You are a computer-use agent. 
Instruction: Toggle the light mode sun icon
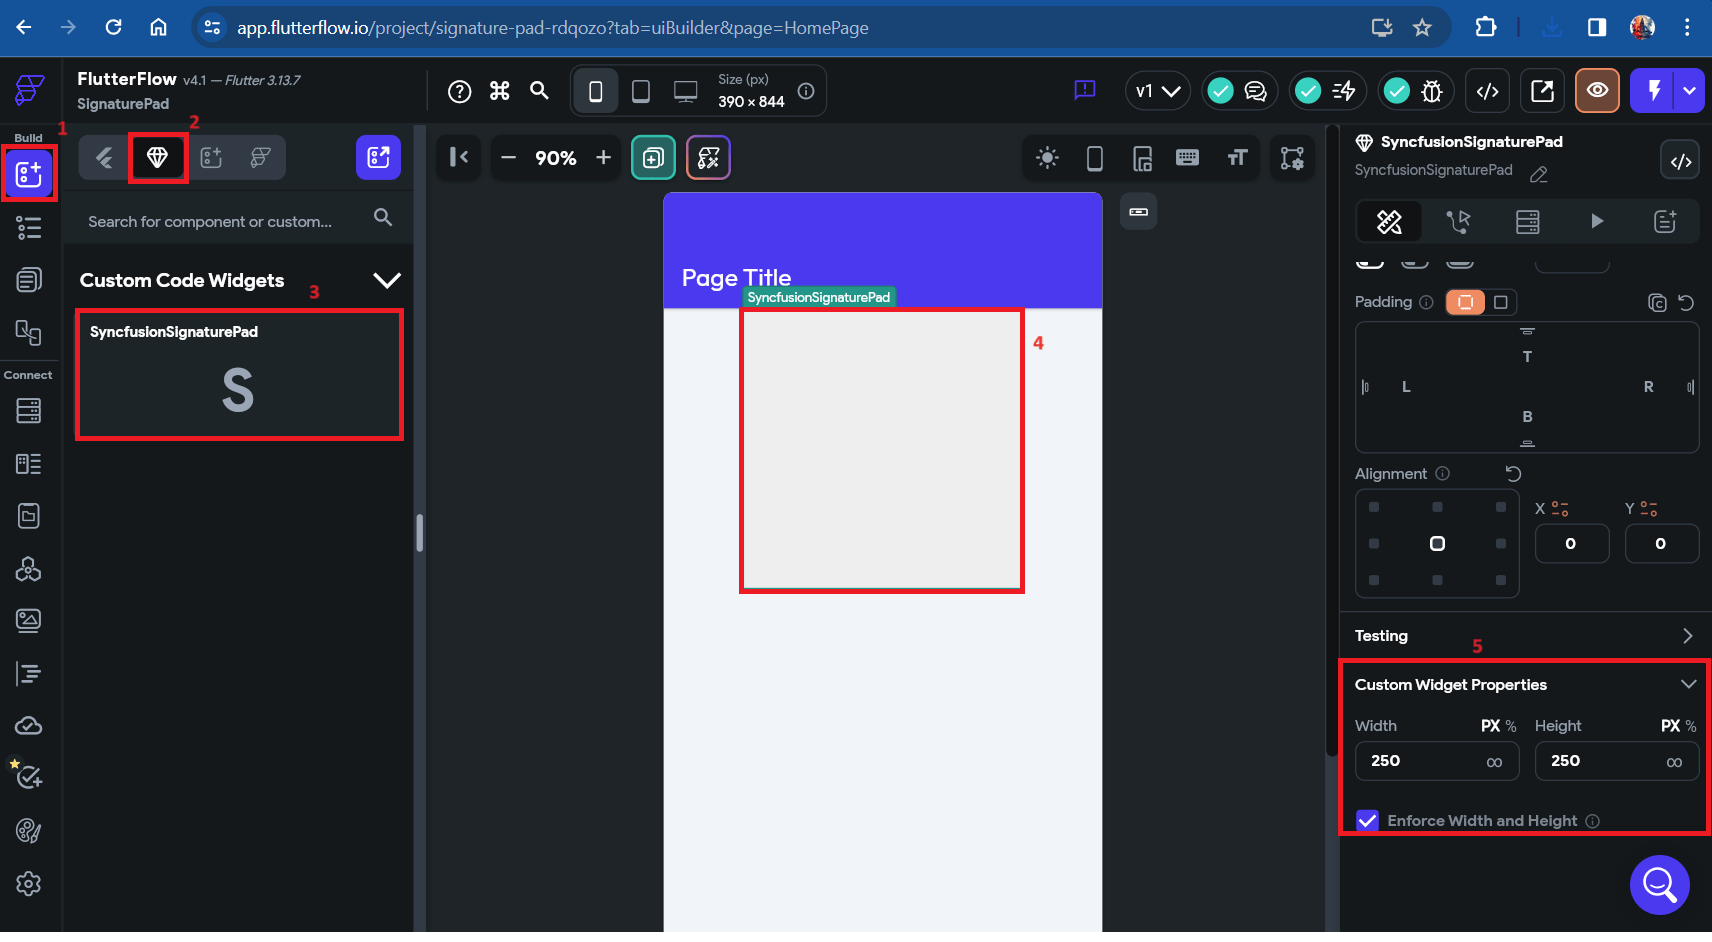tap(1047, 158)
